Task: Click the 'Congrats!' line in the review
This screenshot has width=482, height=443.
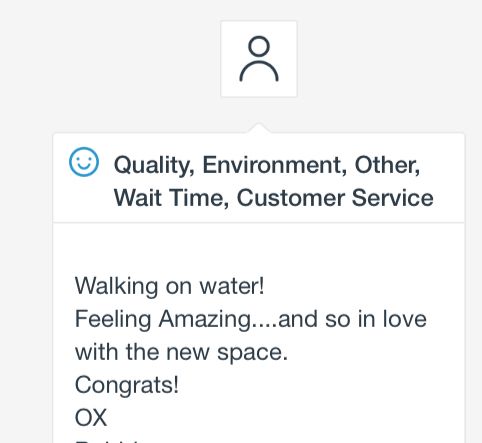Action: (127, 385)
